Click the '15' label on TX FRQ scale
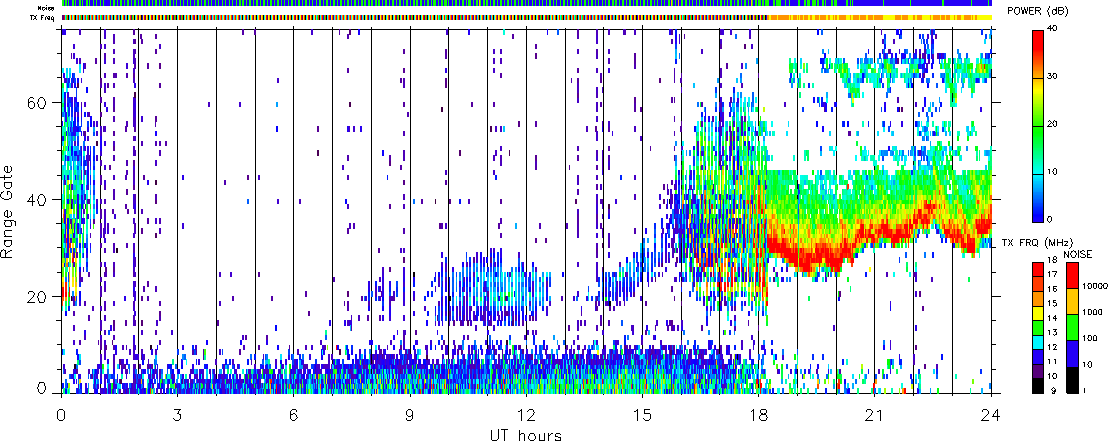 point(1054,303)
